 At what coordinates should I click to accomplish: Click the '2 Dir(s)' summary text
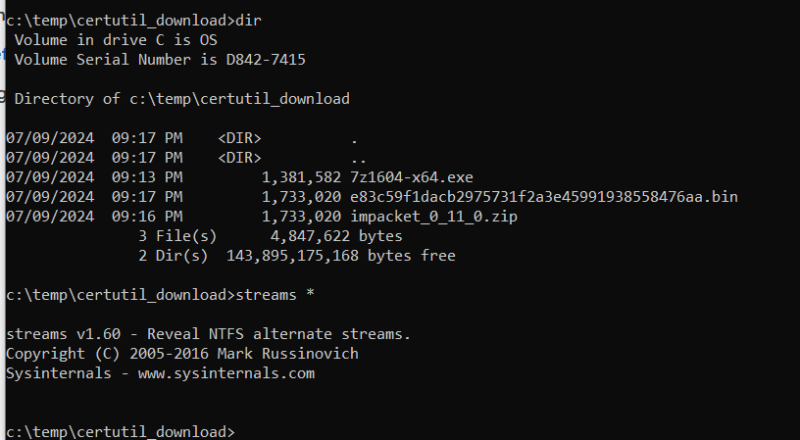click(x=173, y=256)
